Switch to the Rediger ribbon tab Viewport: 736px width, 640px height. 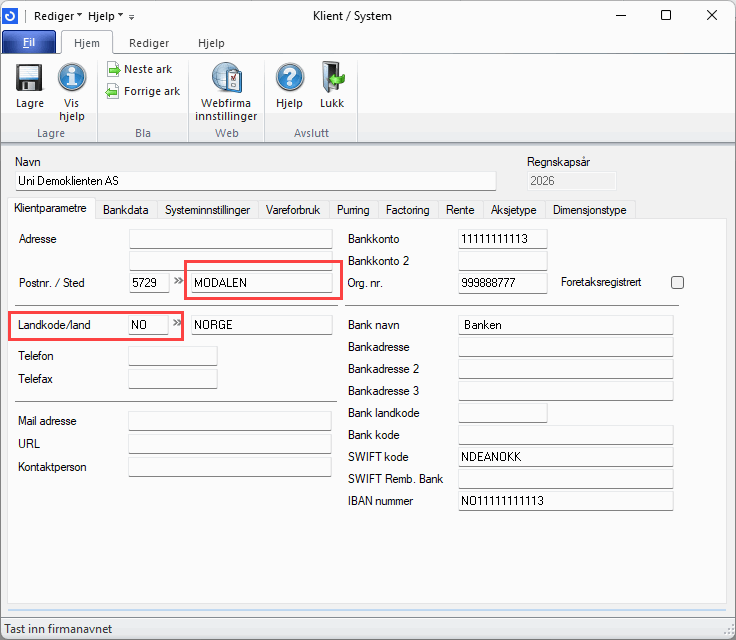coord(149,43)
